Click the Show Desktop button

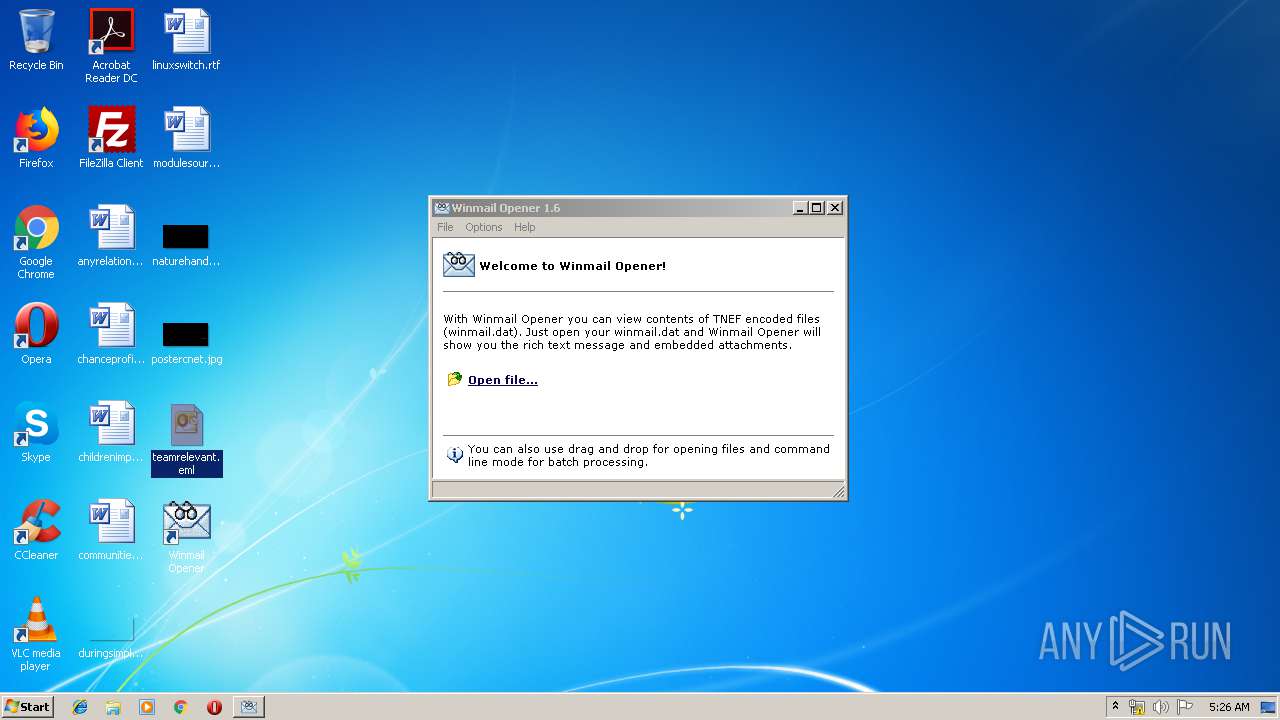(1269, 707)
